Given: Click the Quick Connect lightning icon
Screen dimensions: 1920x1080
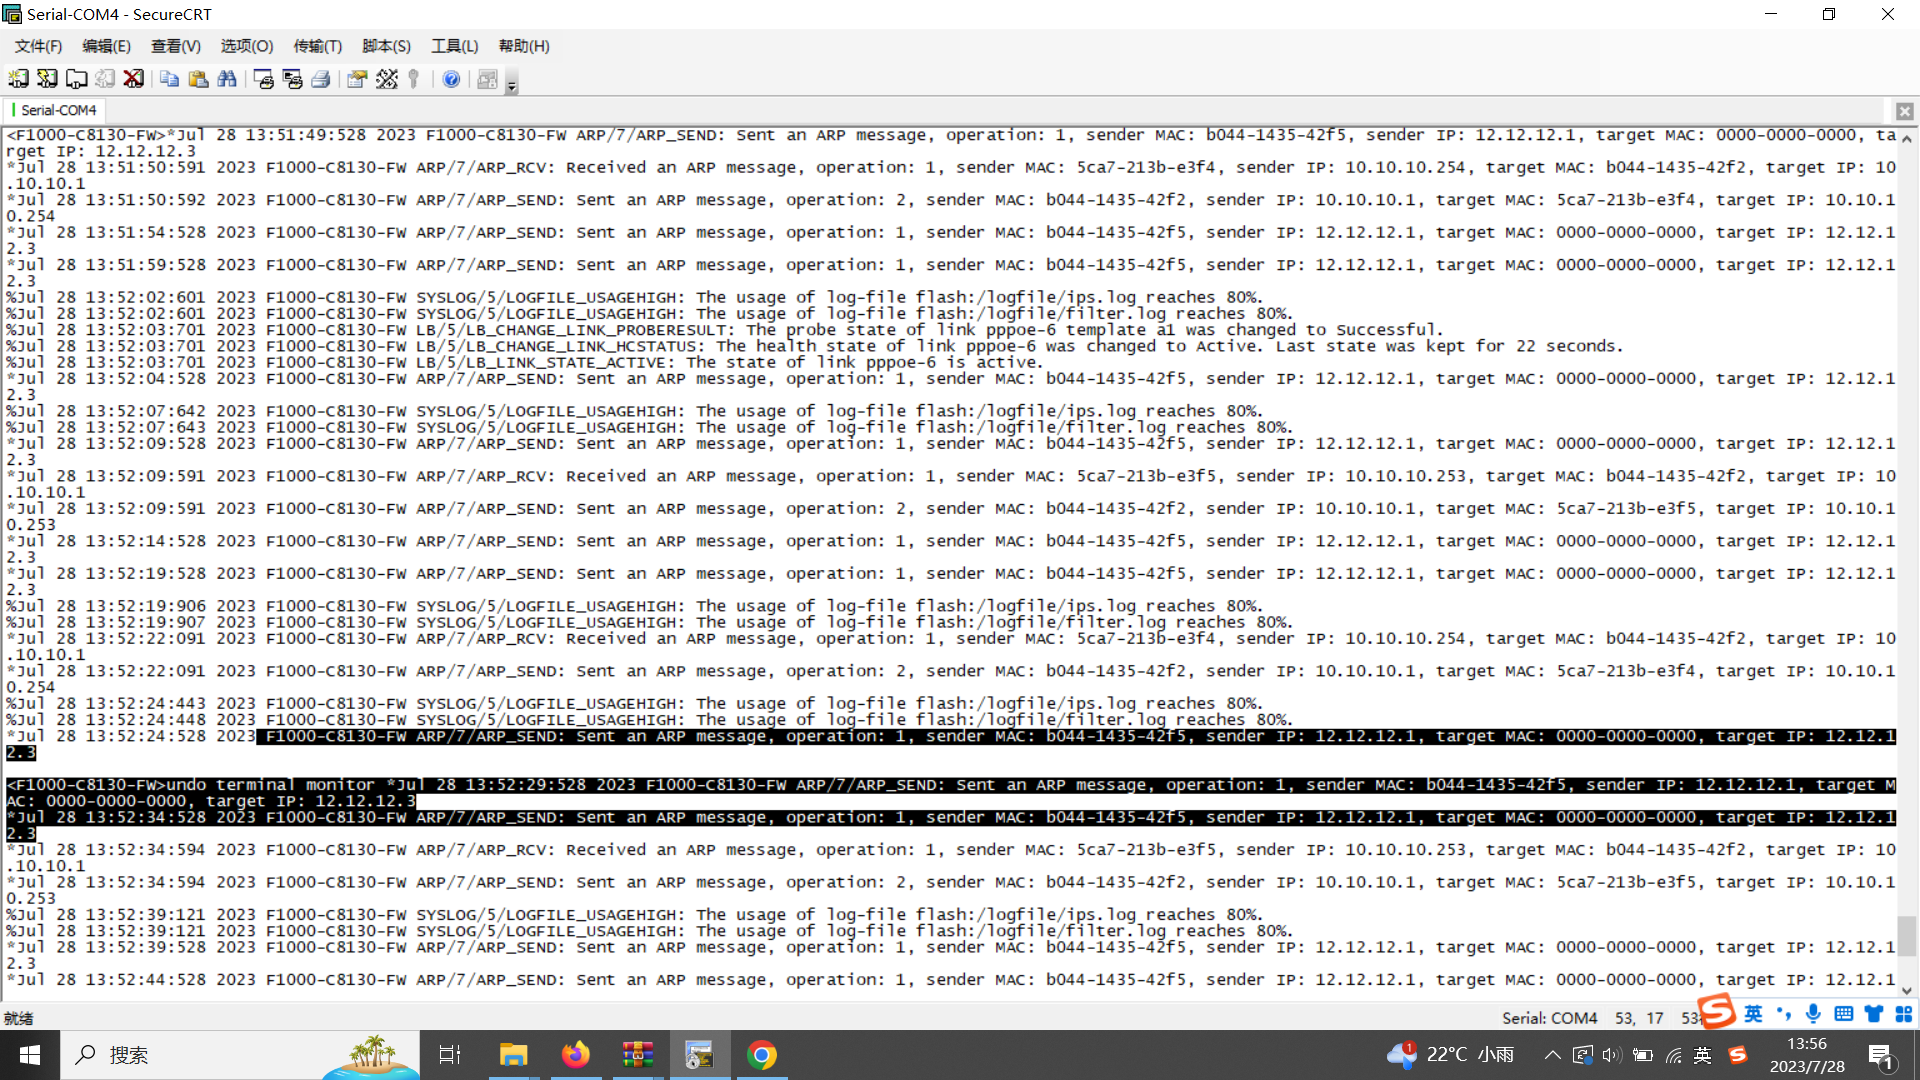Looking at the screenshot, I should pyautogui.click(x=47, y=79).
